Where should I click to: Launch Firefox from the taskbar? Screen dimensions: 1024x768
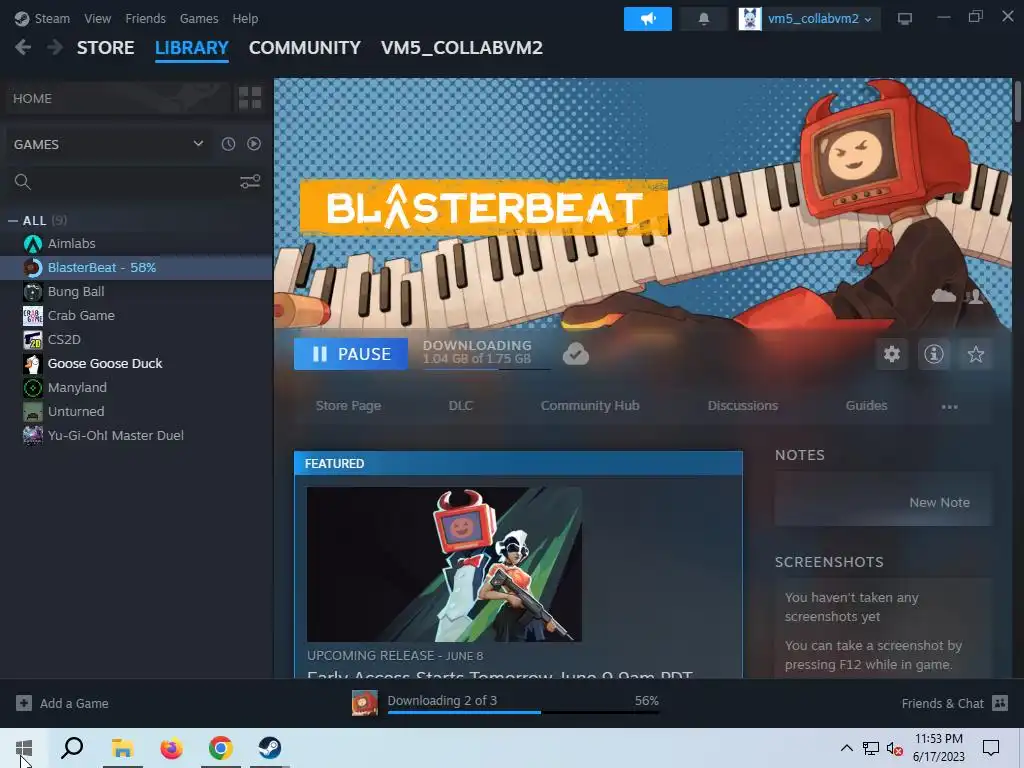172,748
